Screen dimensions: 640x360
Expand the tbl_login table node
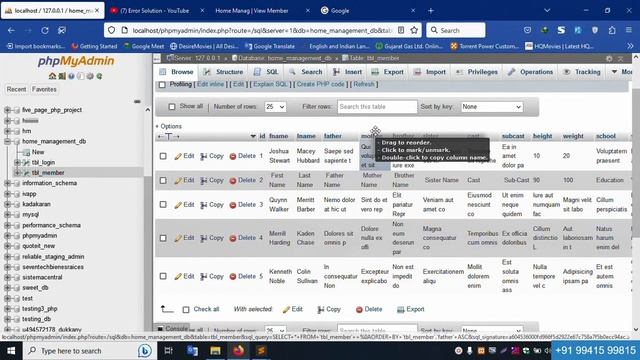coord(17,162)
